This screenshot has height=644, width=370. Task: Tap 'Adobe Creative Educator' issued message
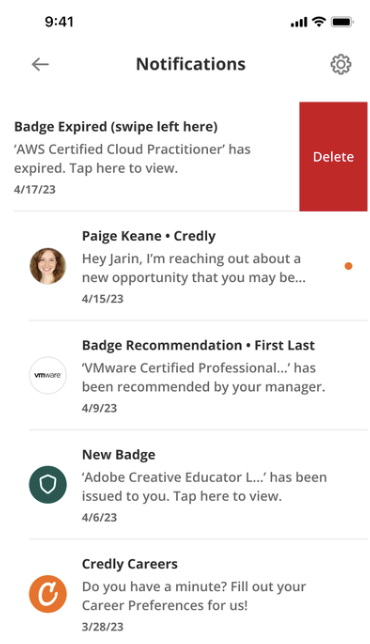205,486
